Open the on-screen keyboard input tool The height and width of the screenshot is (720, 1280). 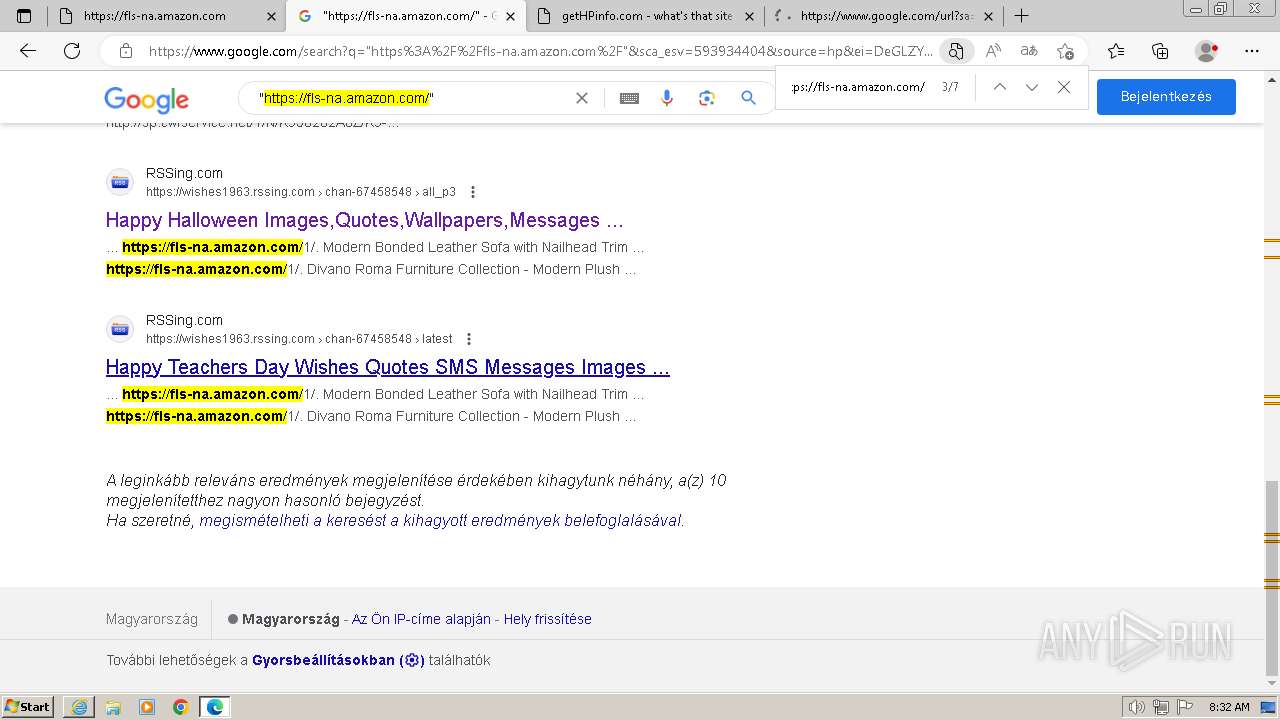629,98
